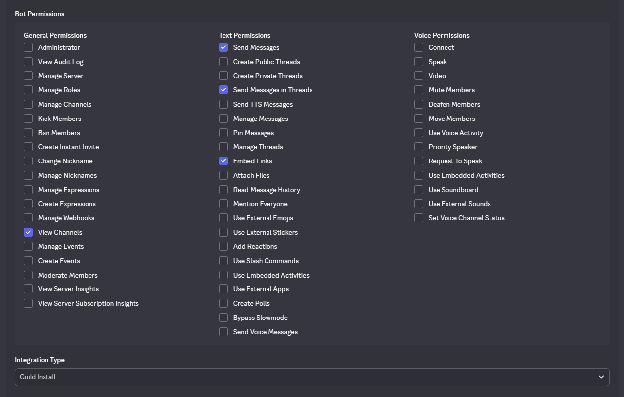624x397 pixels.
Task: Enable the Connect voice permission
Action: point(418,47)
